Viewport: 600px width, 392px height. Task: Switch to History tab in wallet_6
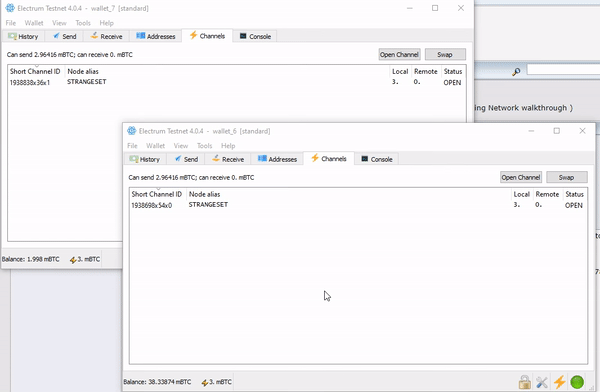pyautogui.click(x=145, y=159)
